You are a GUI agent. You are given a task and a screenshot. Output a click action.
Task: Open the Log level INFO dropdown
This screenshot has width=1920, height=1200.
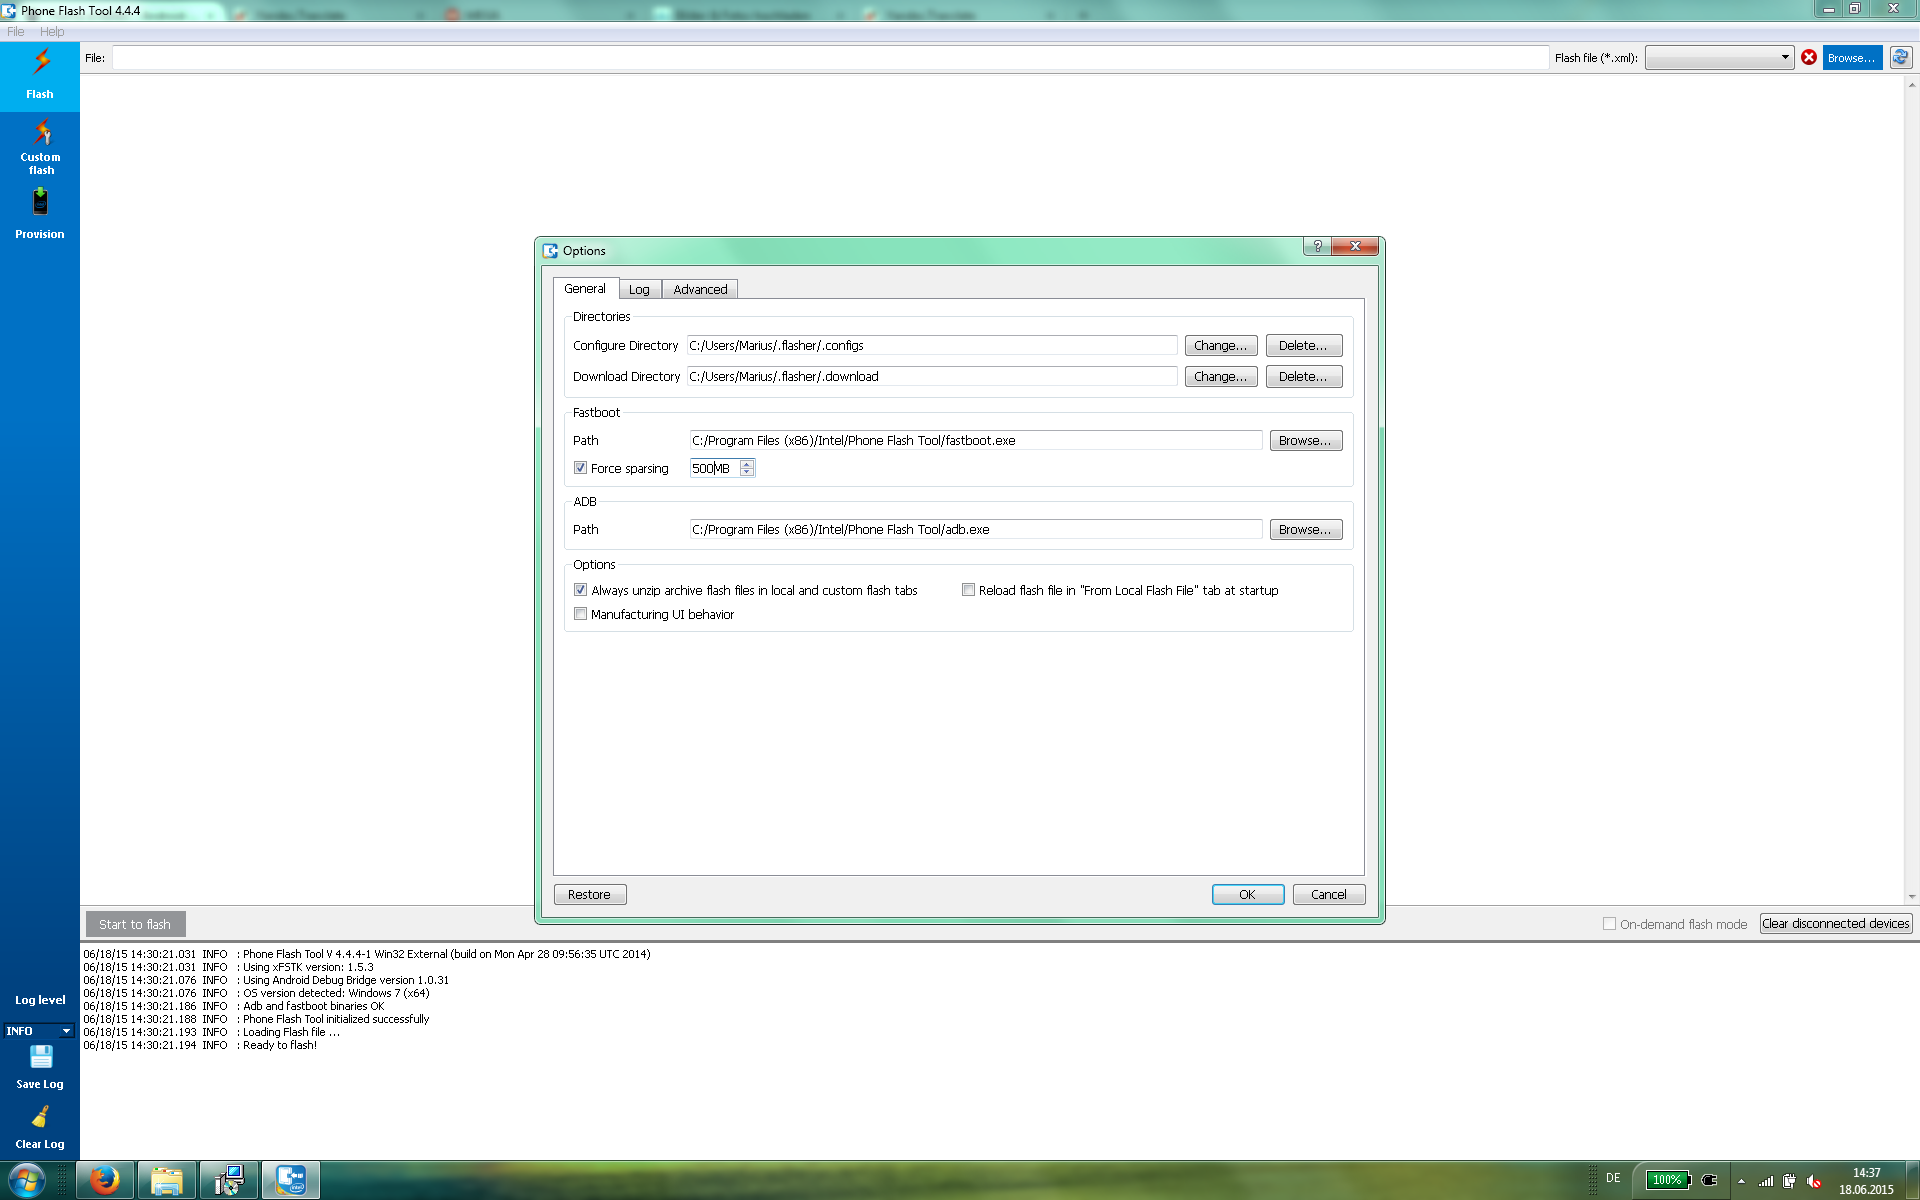tap(39, 1031)
